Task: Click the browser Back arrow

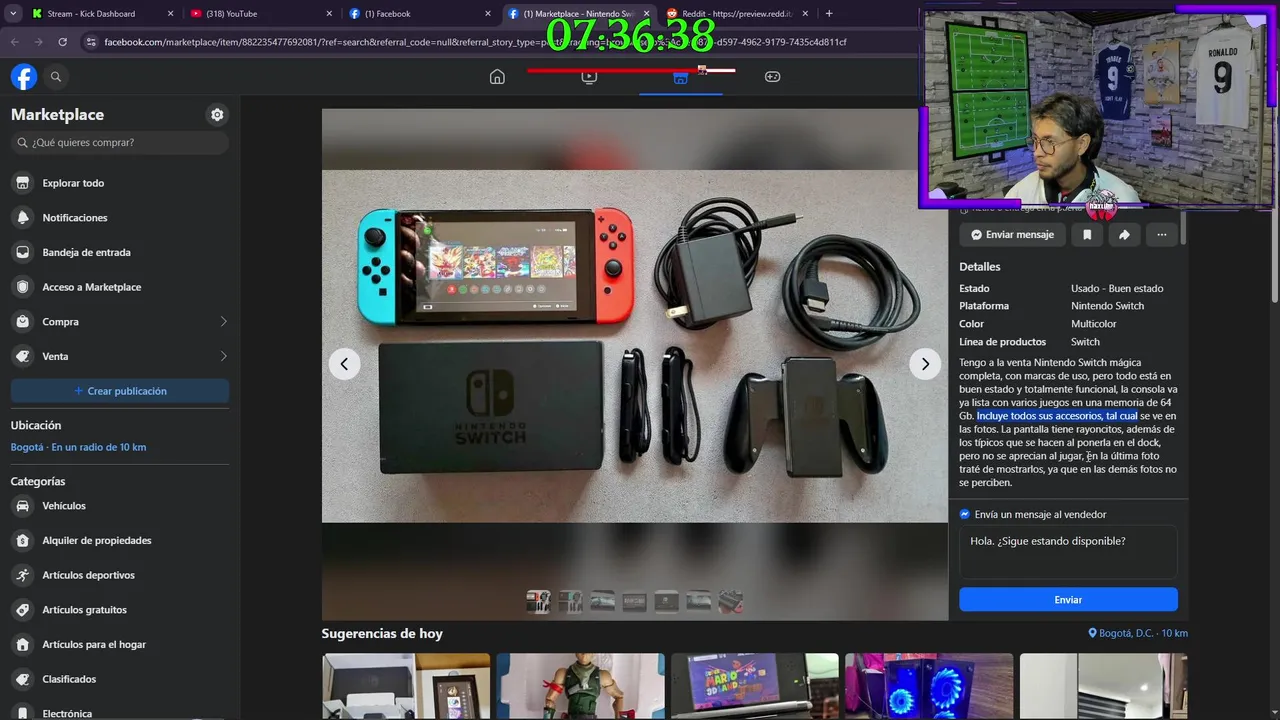Action: tap(15, 42)
